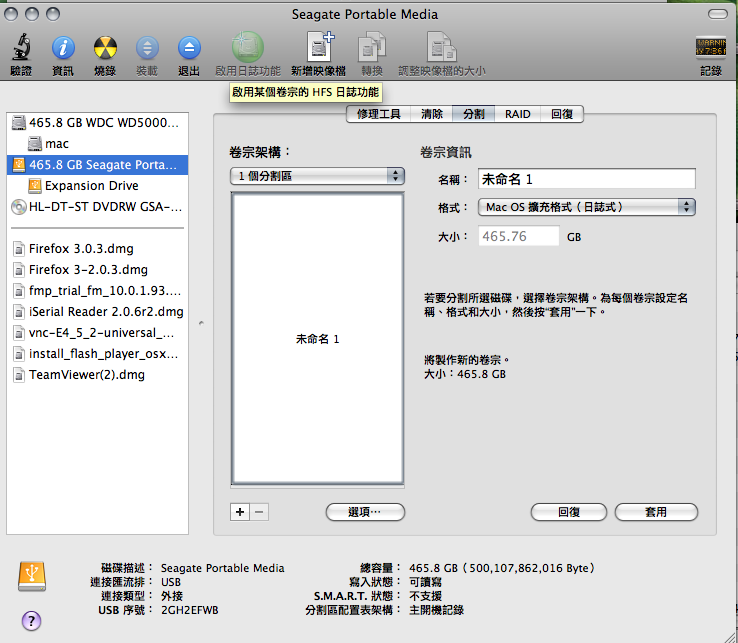Viewport: 738px width, 643px height.
Task: Select the mac volume in sidebar
Action: coord(97,144)
